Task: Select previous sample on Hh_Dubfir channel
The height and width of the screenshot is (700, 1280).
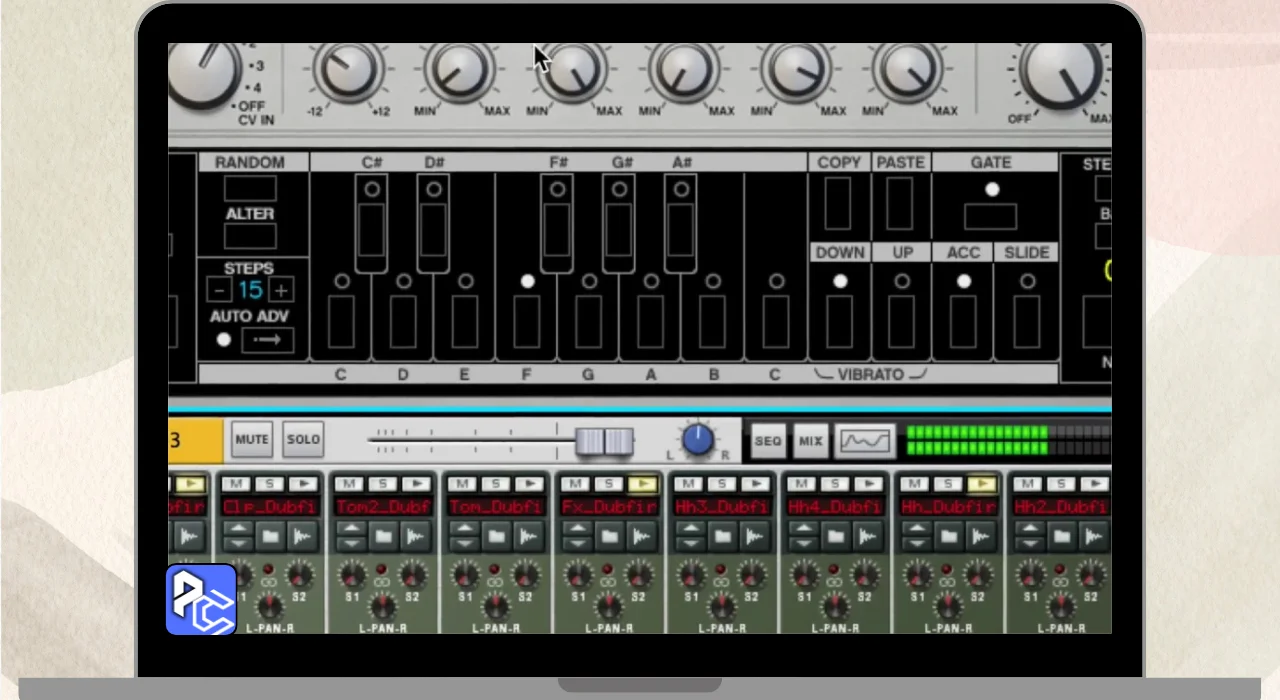Action: [915, 531]
